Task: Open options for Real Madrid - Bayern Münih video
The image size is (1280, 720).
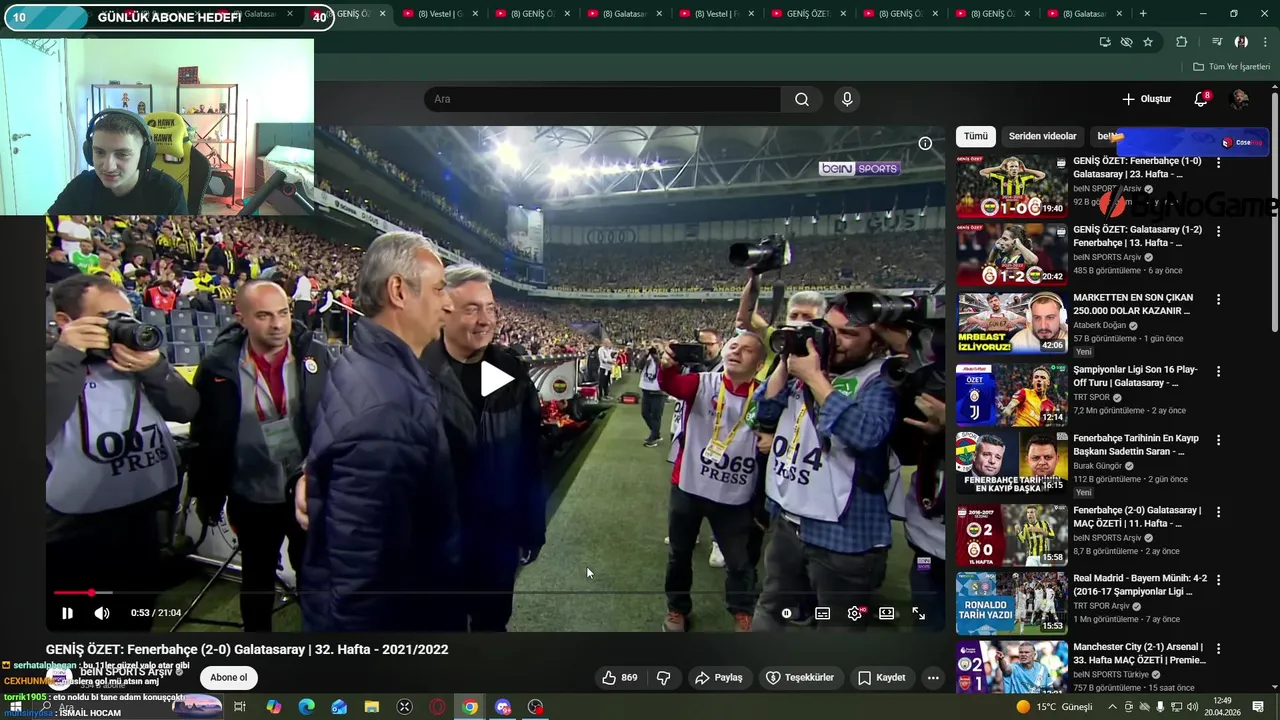Action: [1218, 579]
